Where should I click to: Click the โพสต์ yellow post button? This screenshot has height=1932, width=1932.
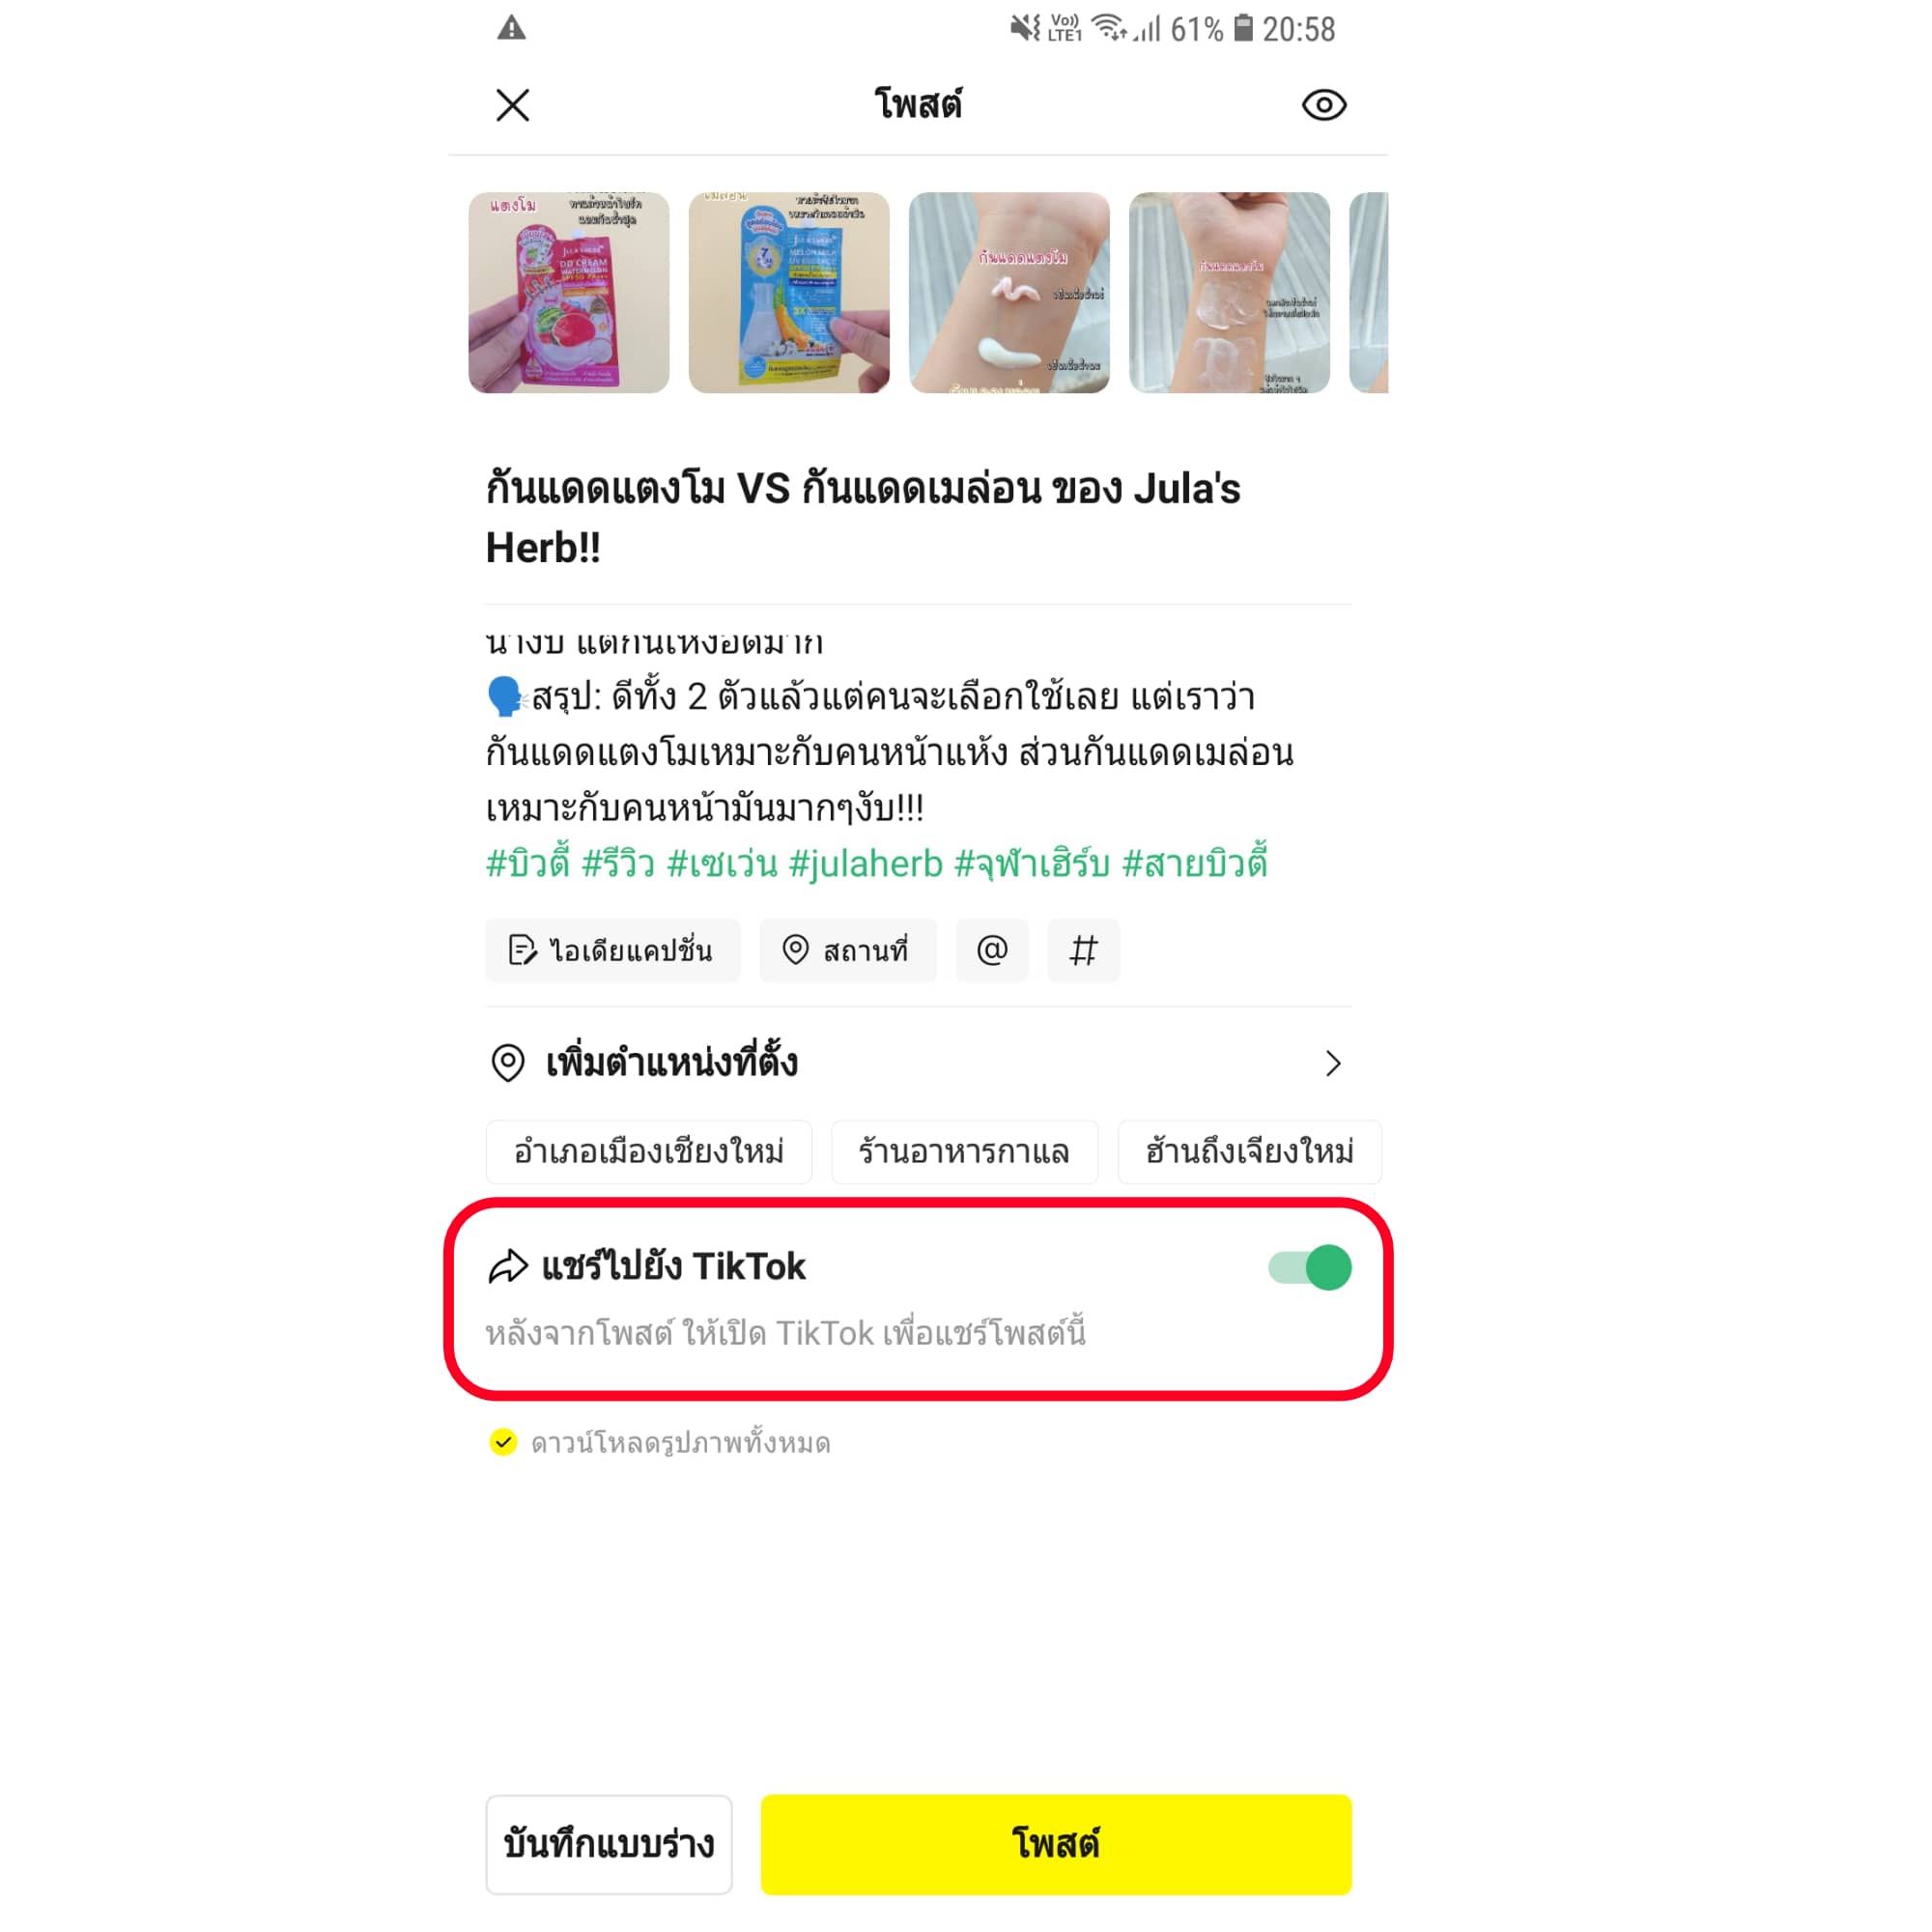1056,1843
